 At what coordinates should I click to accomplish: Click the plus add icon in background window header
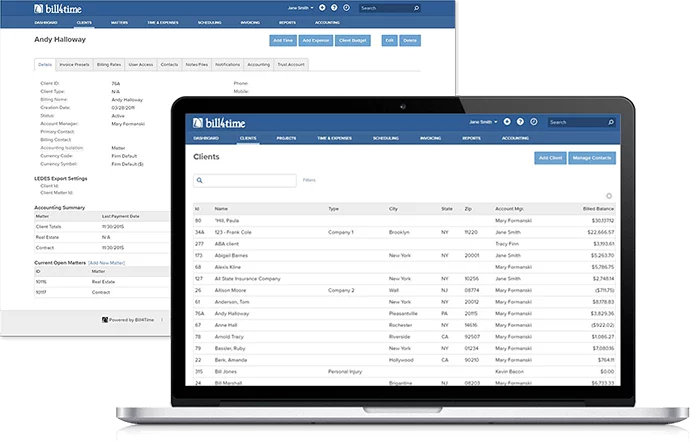click(322, 8)
